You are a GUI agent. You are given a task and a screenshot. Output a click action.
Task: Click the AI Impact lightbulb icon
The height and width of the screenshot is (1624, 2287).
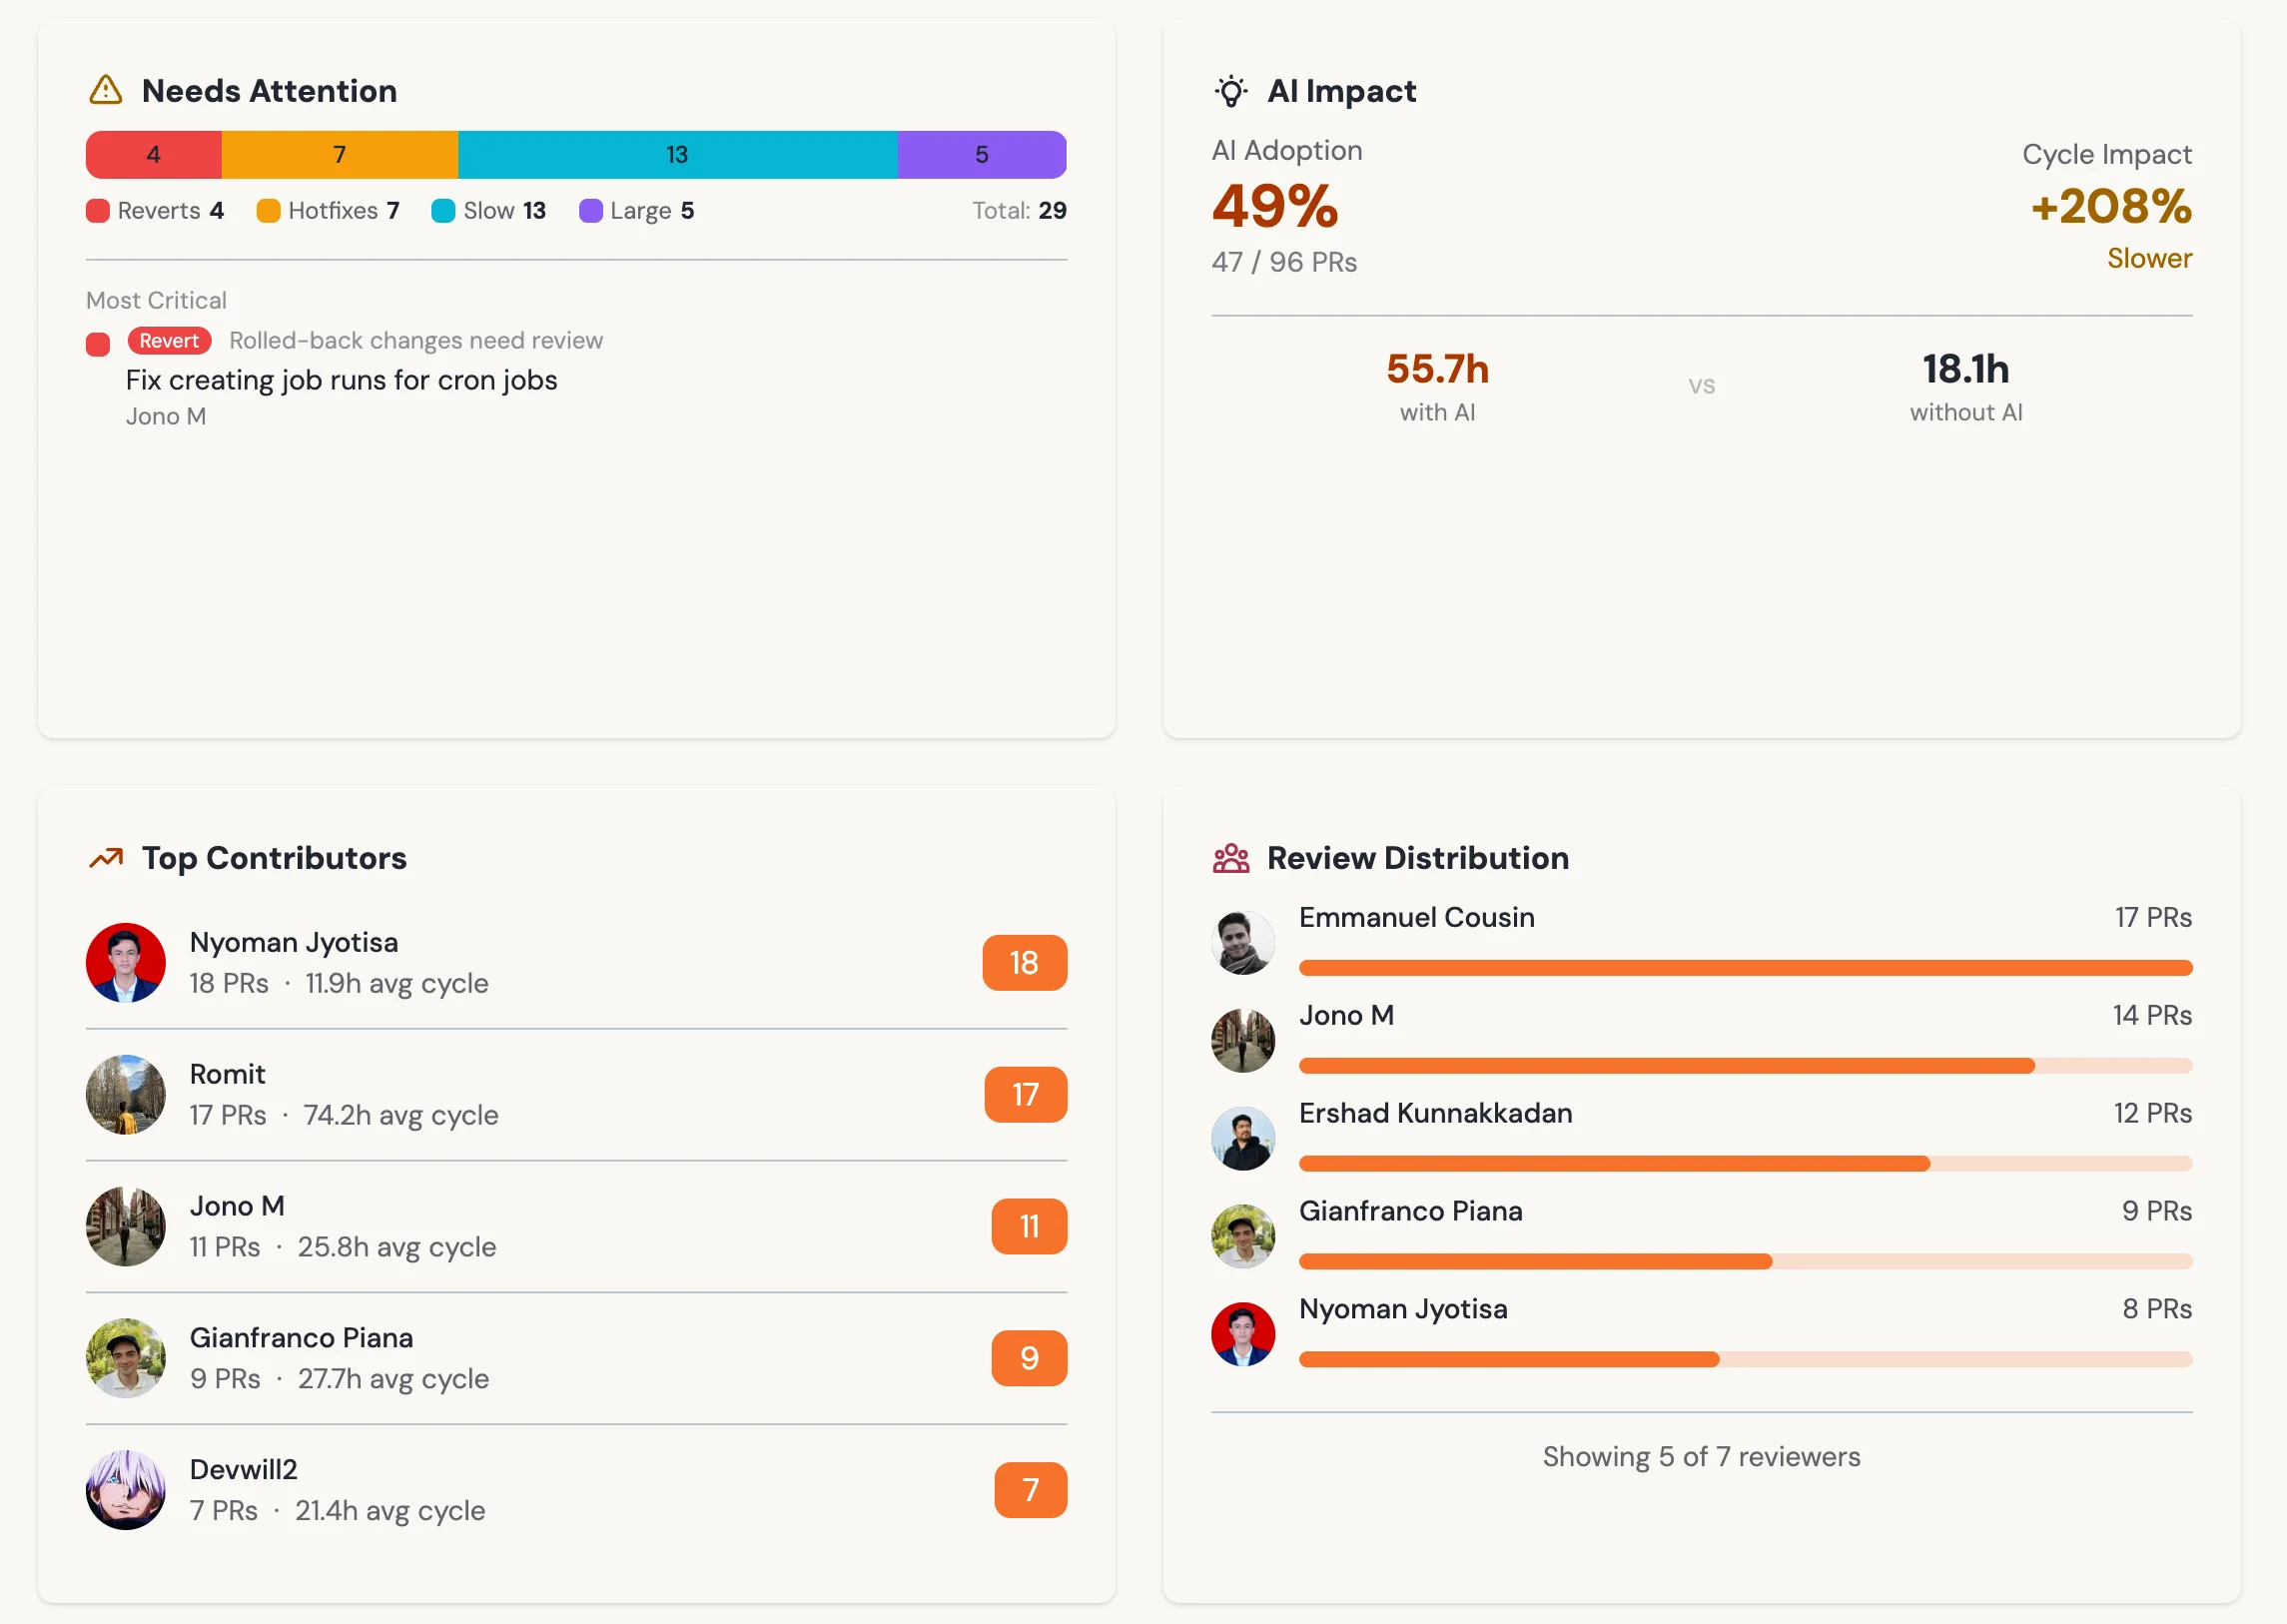1231,91
